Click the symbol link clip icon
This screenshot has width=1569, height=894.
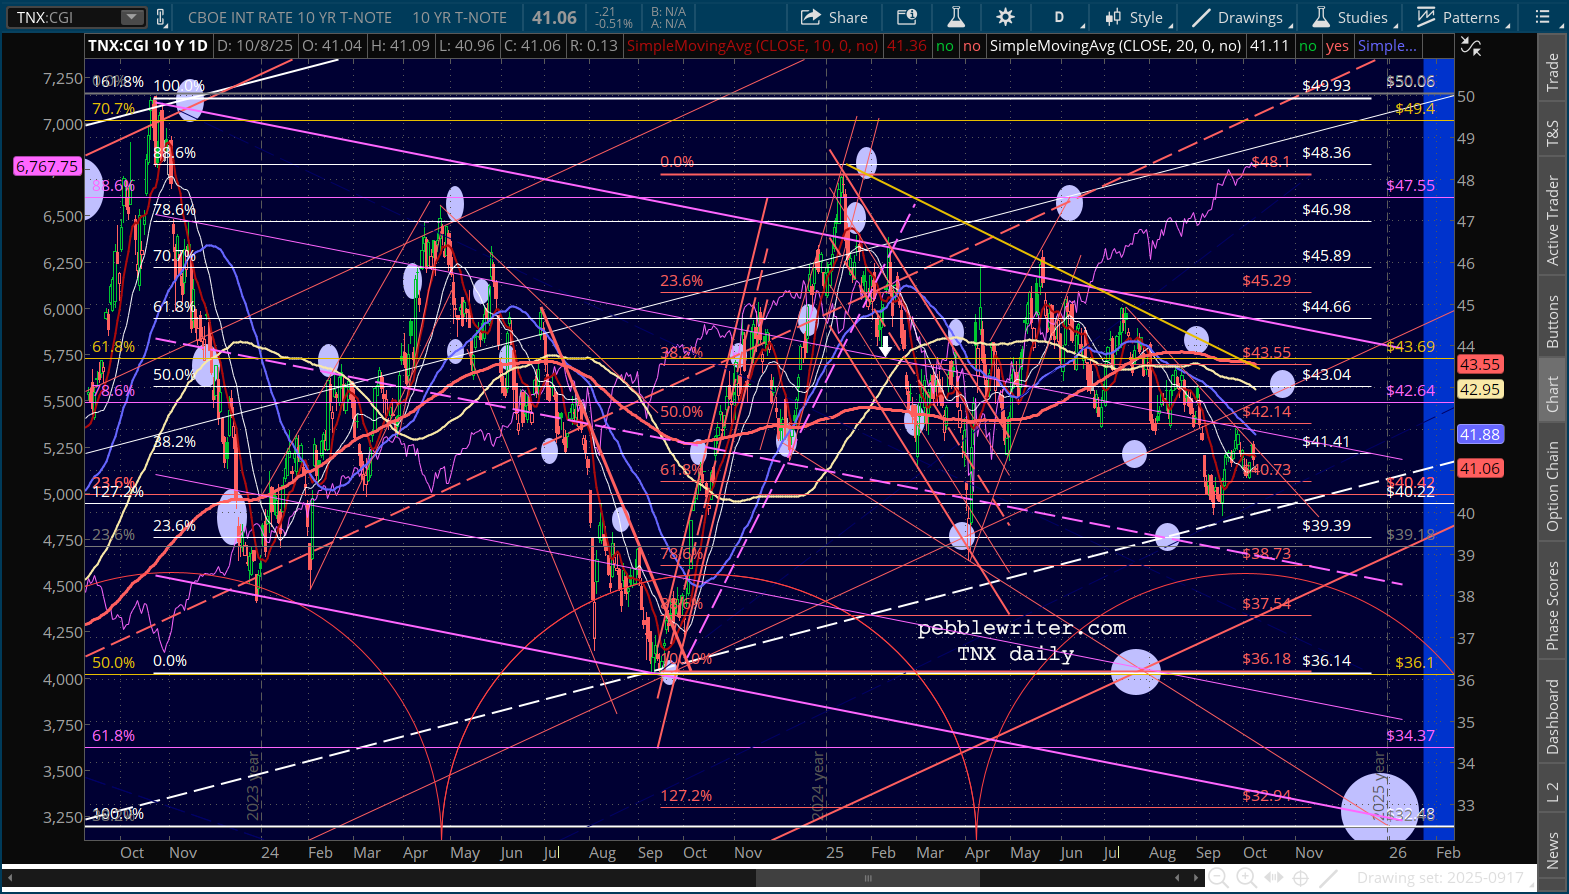(x=161, y=17)
